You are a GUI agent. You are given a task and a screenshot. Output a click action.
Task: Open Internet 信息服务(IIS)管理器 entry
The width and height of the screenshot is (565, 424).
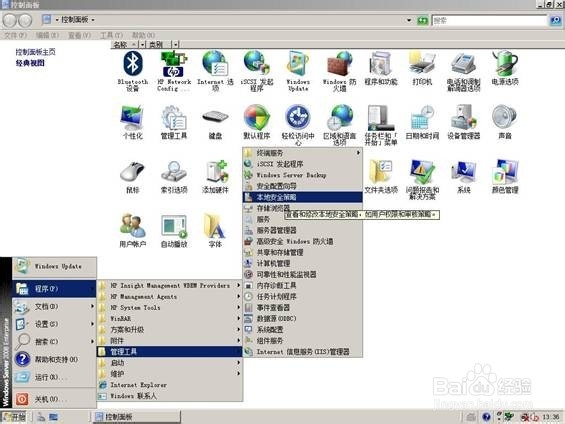tap(303, 352)
